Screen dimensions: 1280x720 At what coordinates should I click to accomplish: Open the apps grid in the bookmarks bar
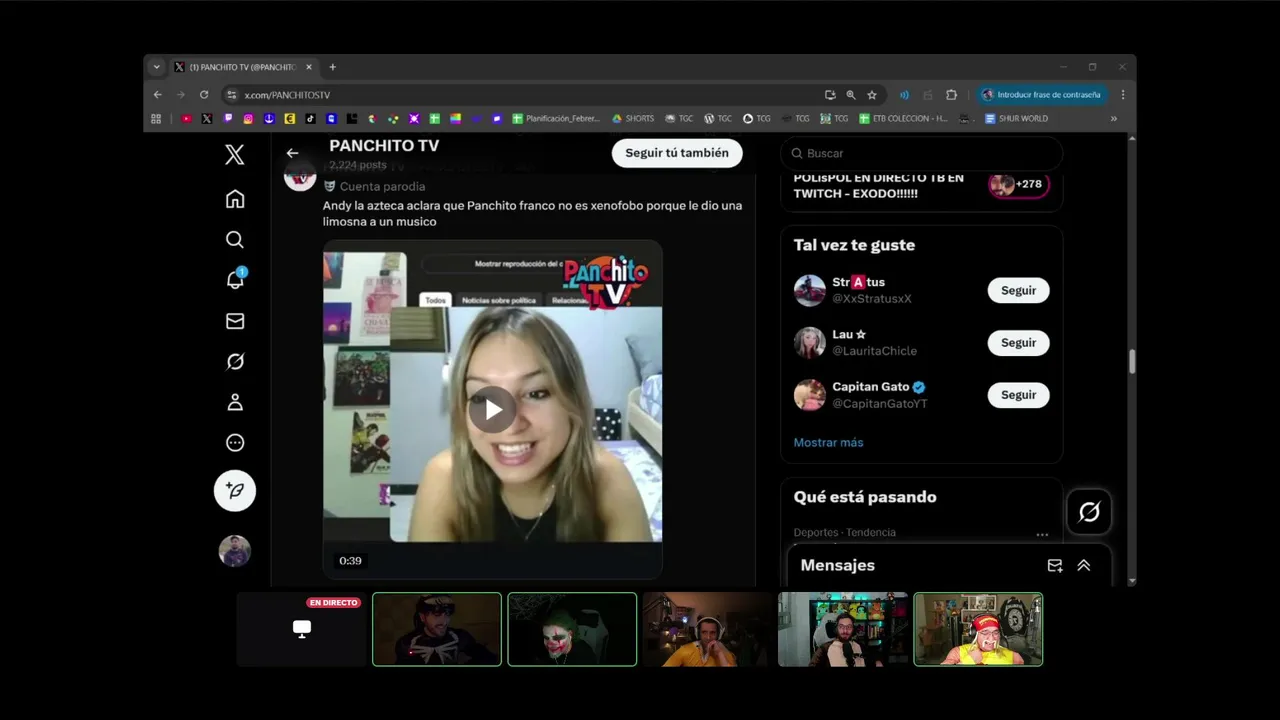(156, 118)
